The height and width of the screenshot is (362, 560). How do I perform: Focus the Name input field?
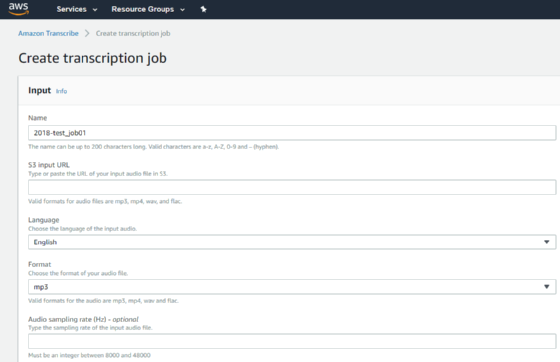click(292, 133)
